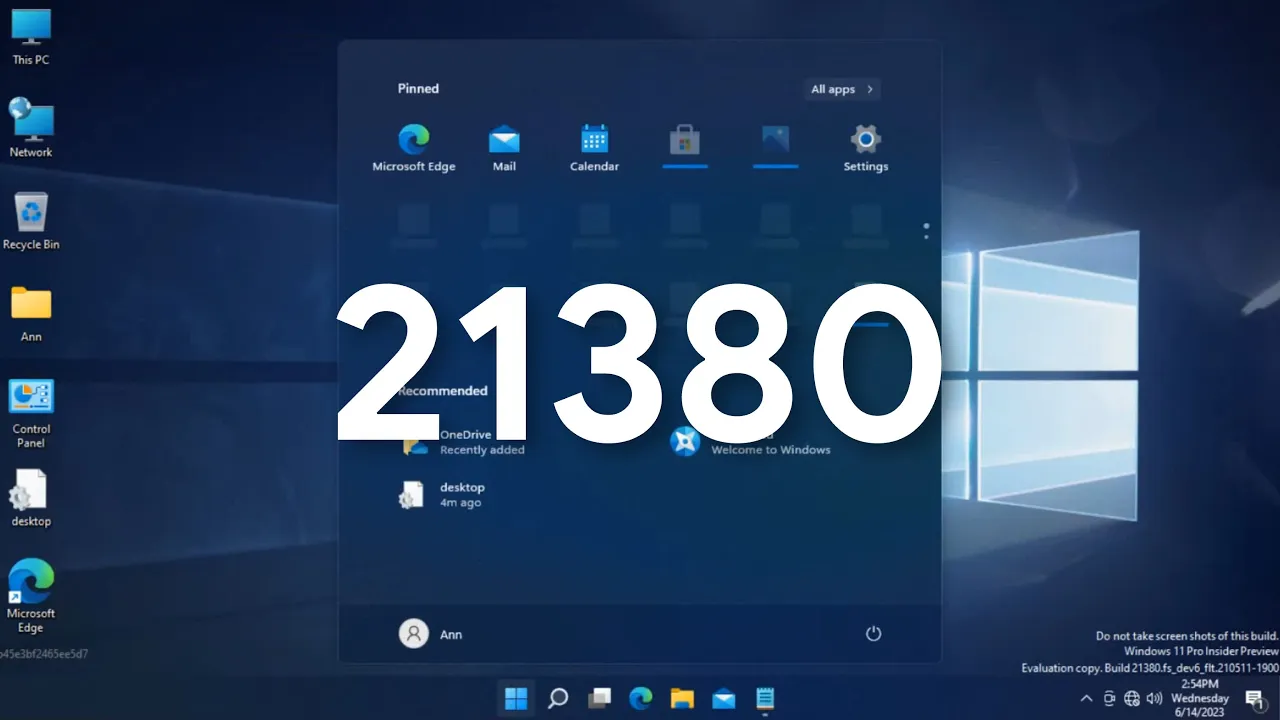1280x720 pixels.
Task: Open Microsoft Edge from pinned apps
Action: coord(414,148)
